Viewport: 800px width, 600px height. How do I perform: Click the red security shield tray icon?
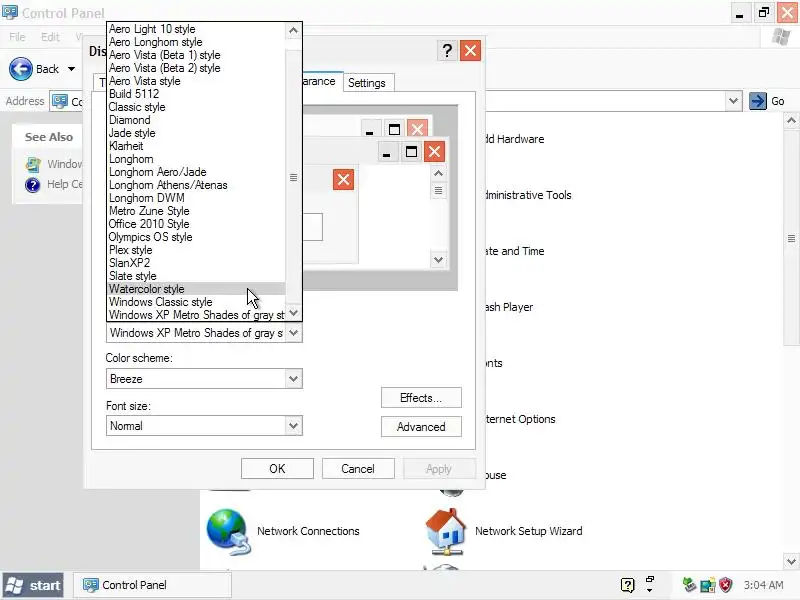pyautogui.click(x=725, y=585)
